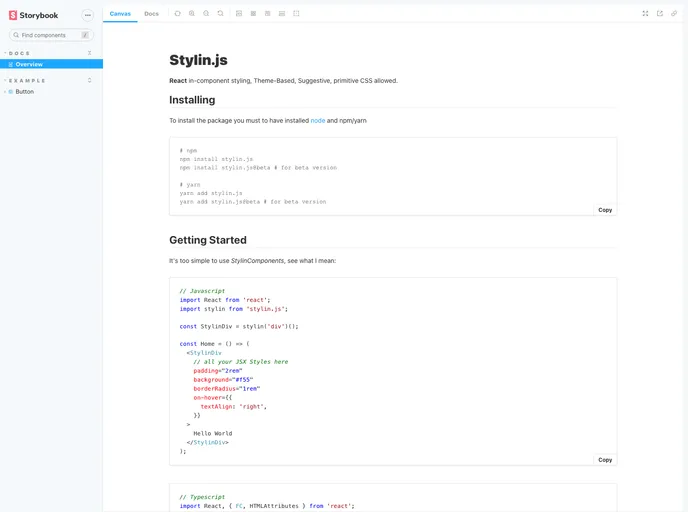The width and height of the screenshot is (688, 512).
Task: Click the 'npm install stylin.js' line
Action: 216,159
